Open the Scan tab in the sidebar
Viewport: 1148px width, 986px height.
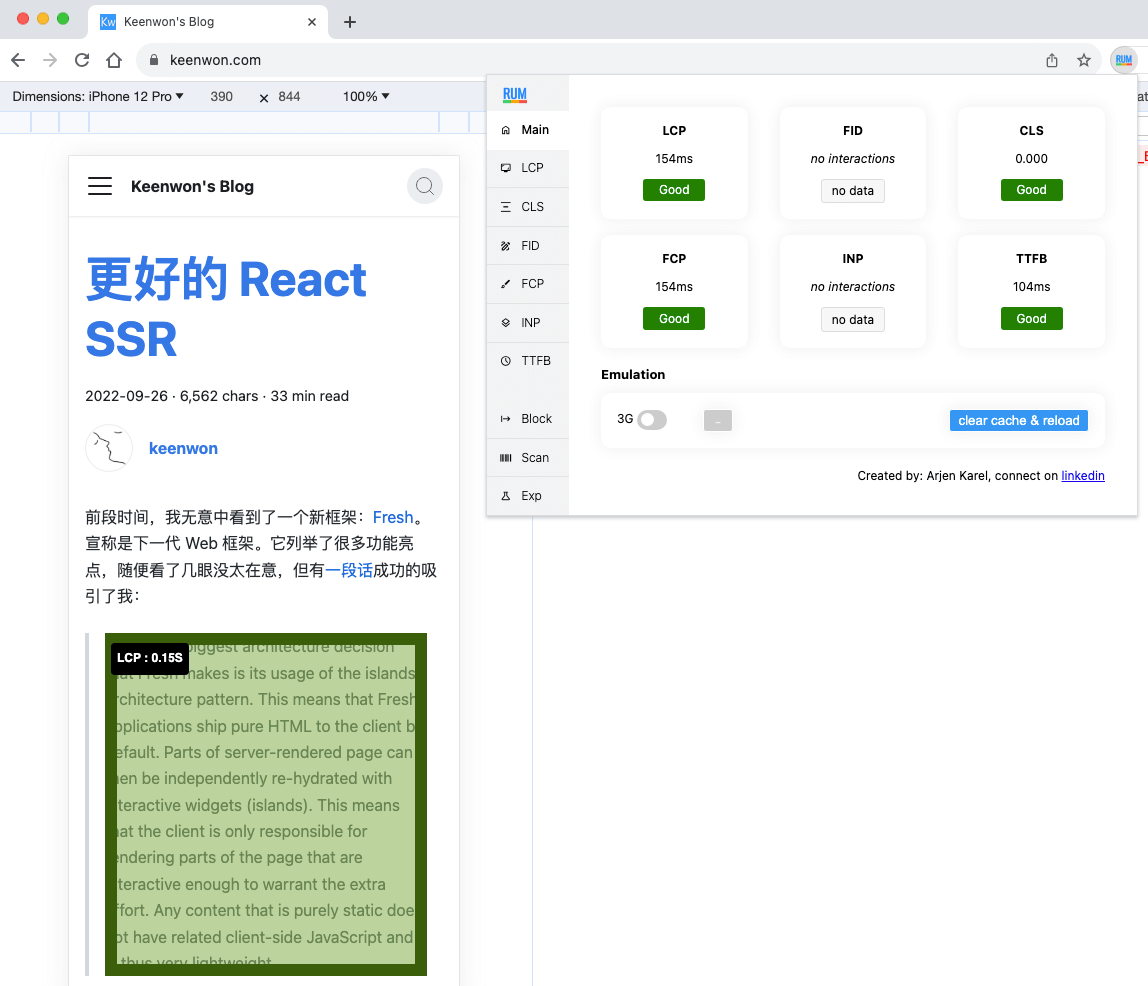528,458
